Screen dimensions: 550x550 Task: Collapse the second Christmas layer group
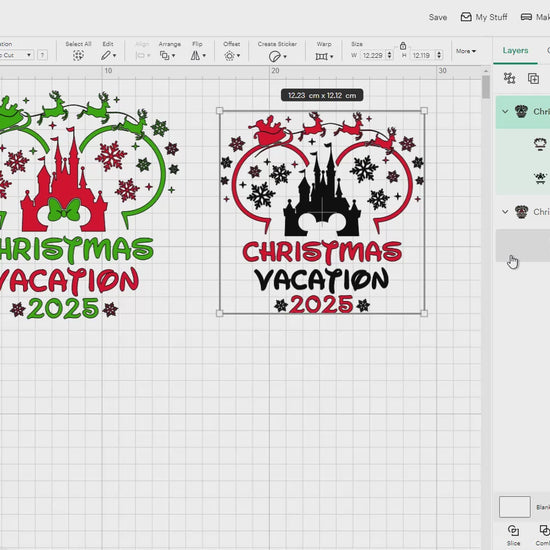click(x=505, y=212)
